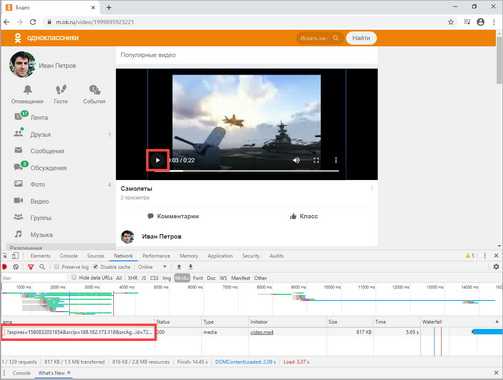Open the Оповещения bell icon
The width and height of the screenshot is (503, 380).
[x=27, y=89]
